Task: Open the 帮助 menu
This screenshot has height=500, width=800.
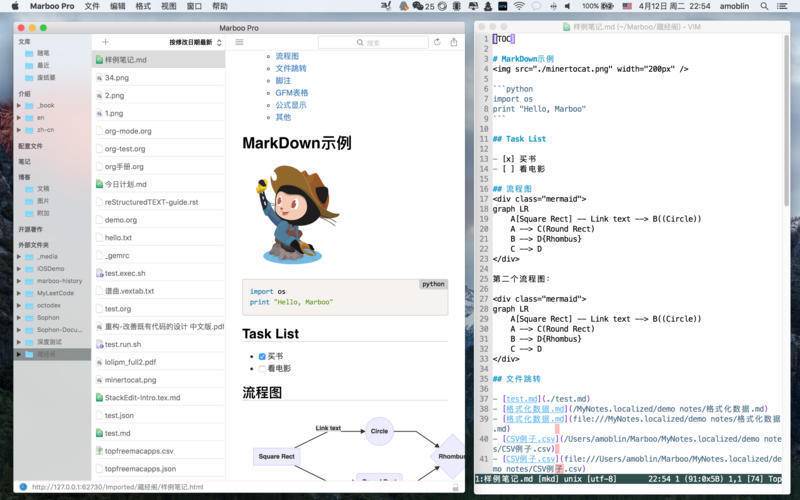Action: pos(220,6)
